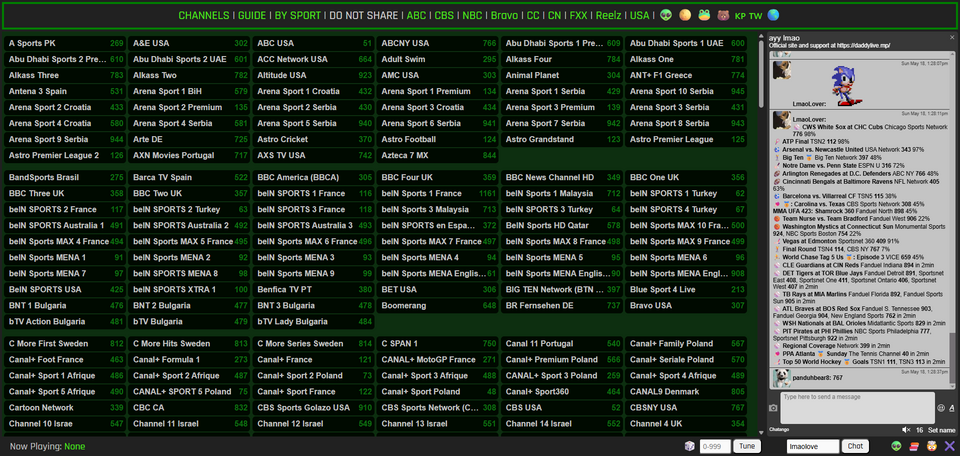
Task: Open Channel 4 UK channel 354
Action: pos(687,424)
